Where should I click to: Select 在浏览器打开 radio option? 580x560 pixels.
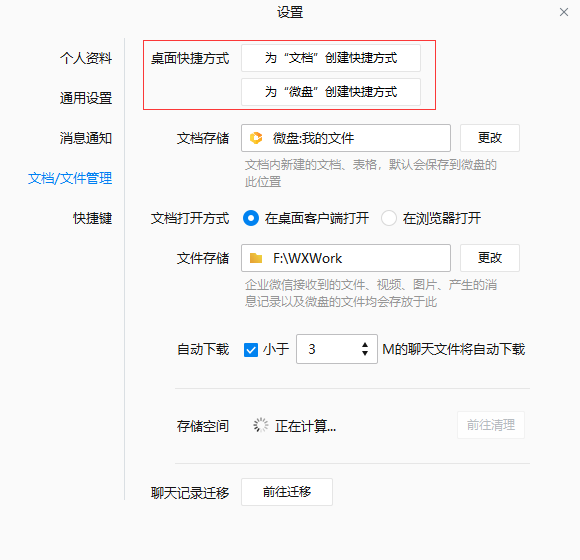pyautogui.click(x=389, y=218)
